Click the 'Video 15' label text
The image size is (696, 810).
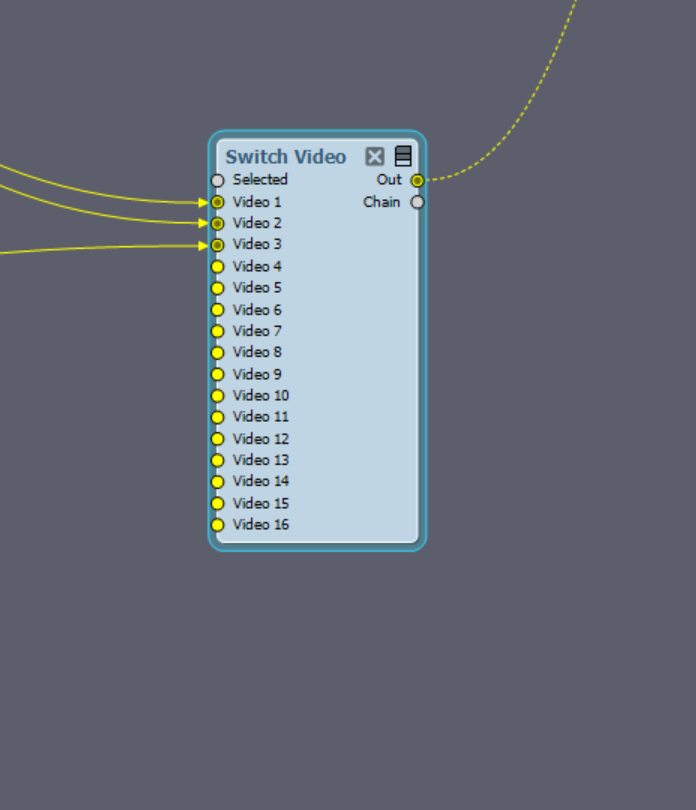261,503
